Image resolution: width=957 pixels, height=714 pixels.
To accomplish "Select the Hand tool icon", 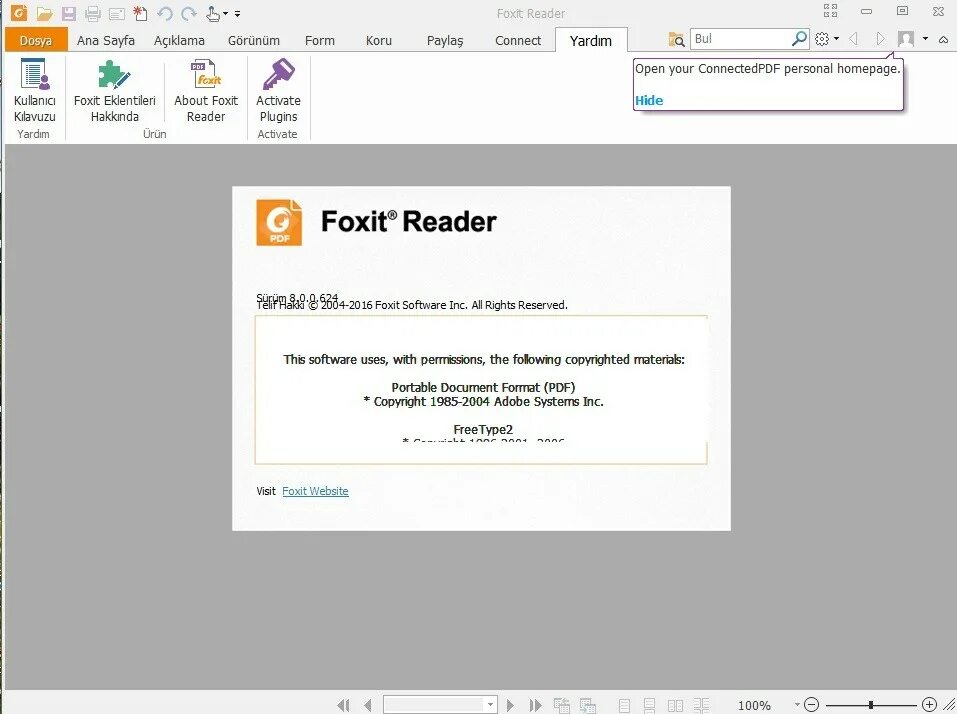I will point(213,13).
